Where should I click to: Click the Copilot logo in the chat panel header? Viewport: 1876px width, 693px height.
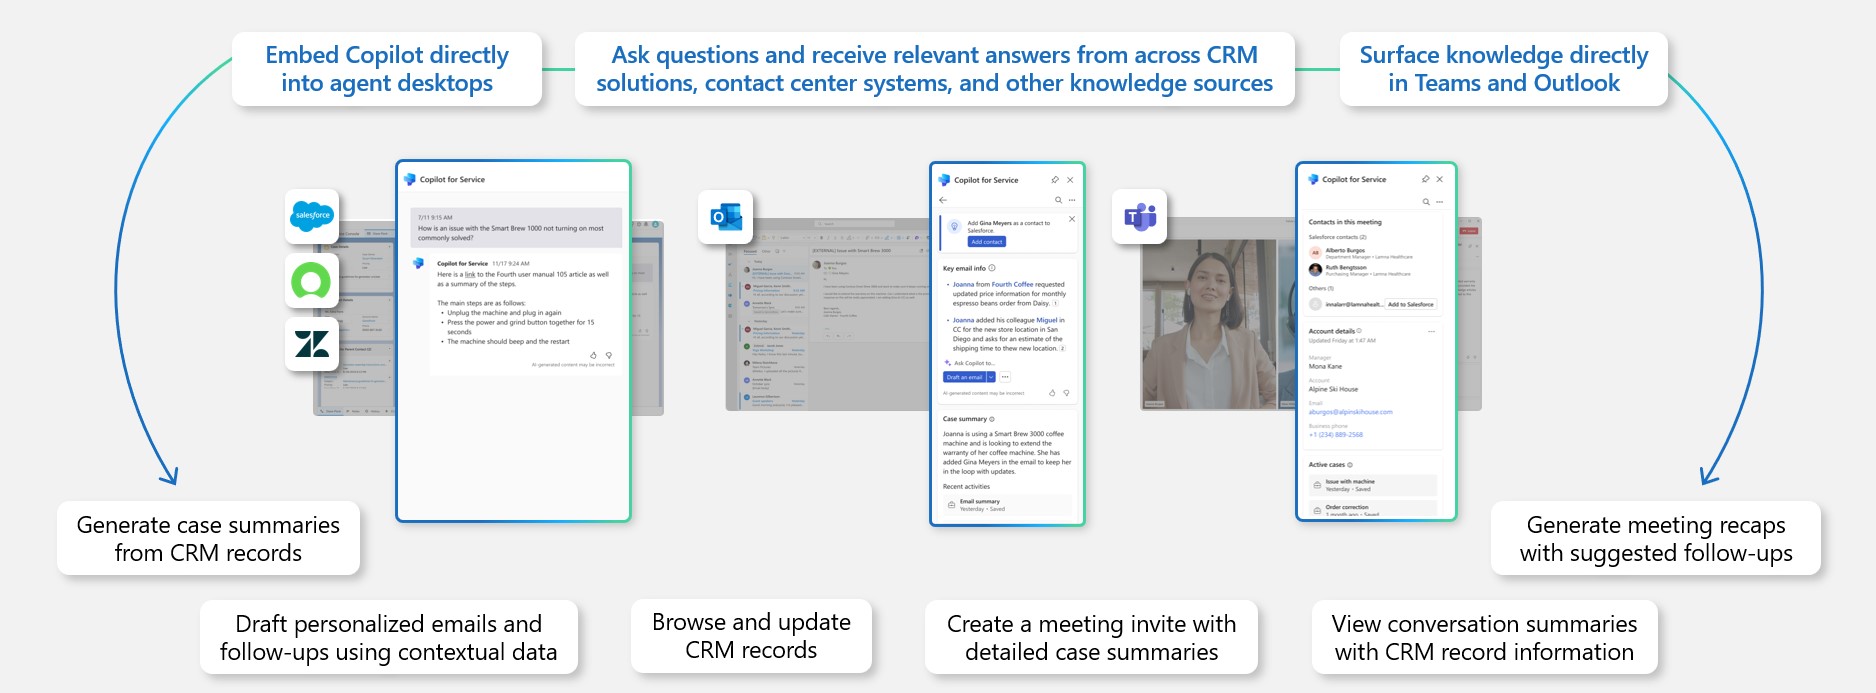(x=410, y=180)
